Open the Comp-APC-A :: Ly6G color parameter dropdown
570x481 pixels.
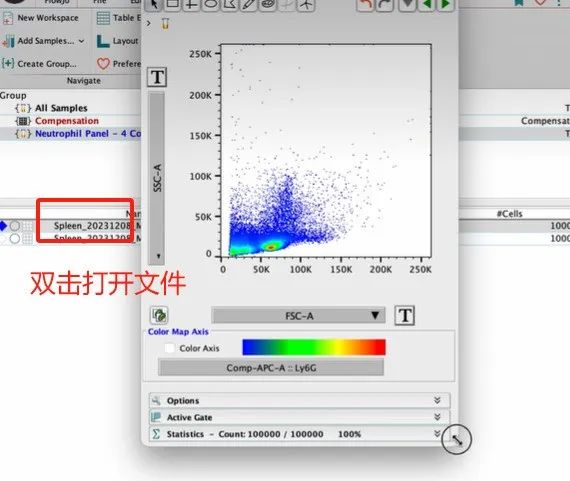tap(271, 368)
